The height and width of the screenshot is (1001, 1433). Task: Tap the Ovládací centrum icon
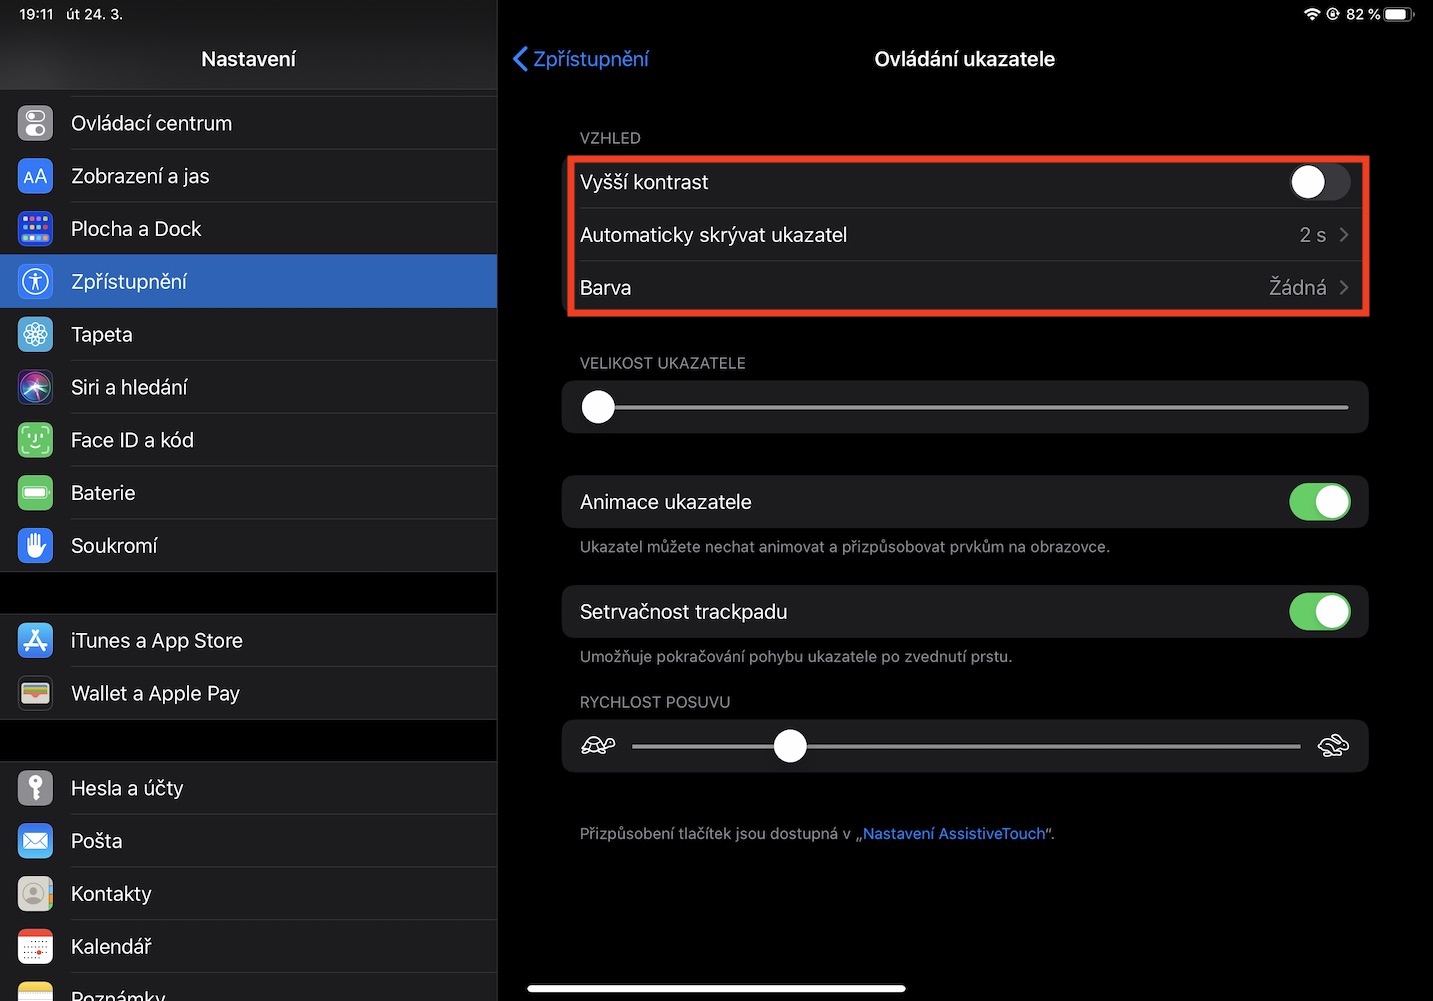pos(35,123)
